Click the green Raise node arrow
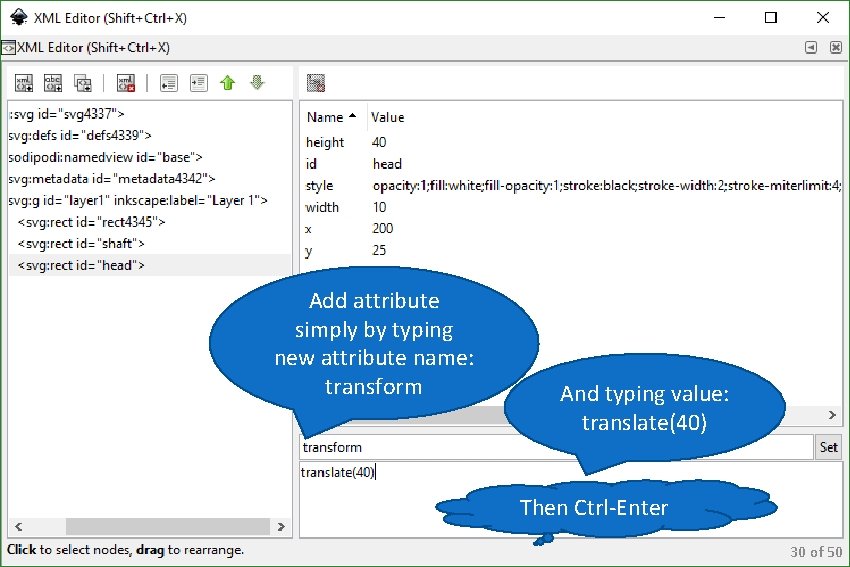 pos(228,83)
